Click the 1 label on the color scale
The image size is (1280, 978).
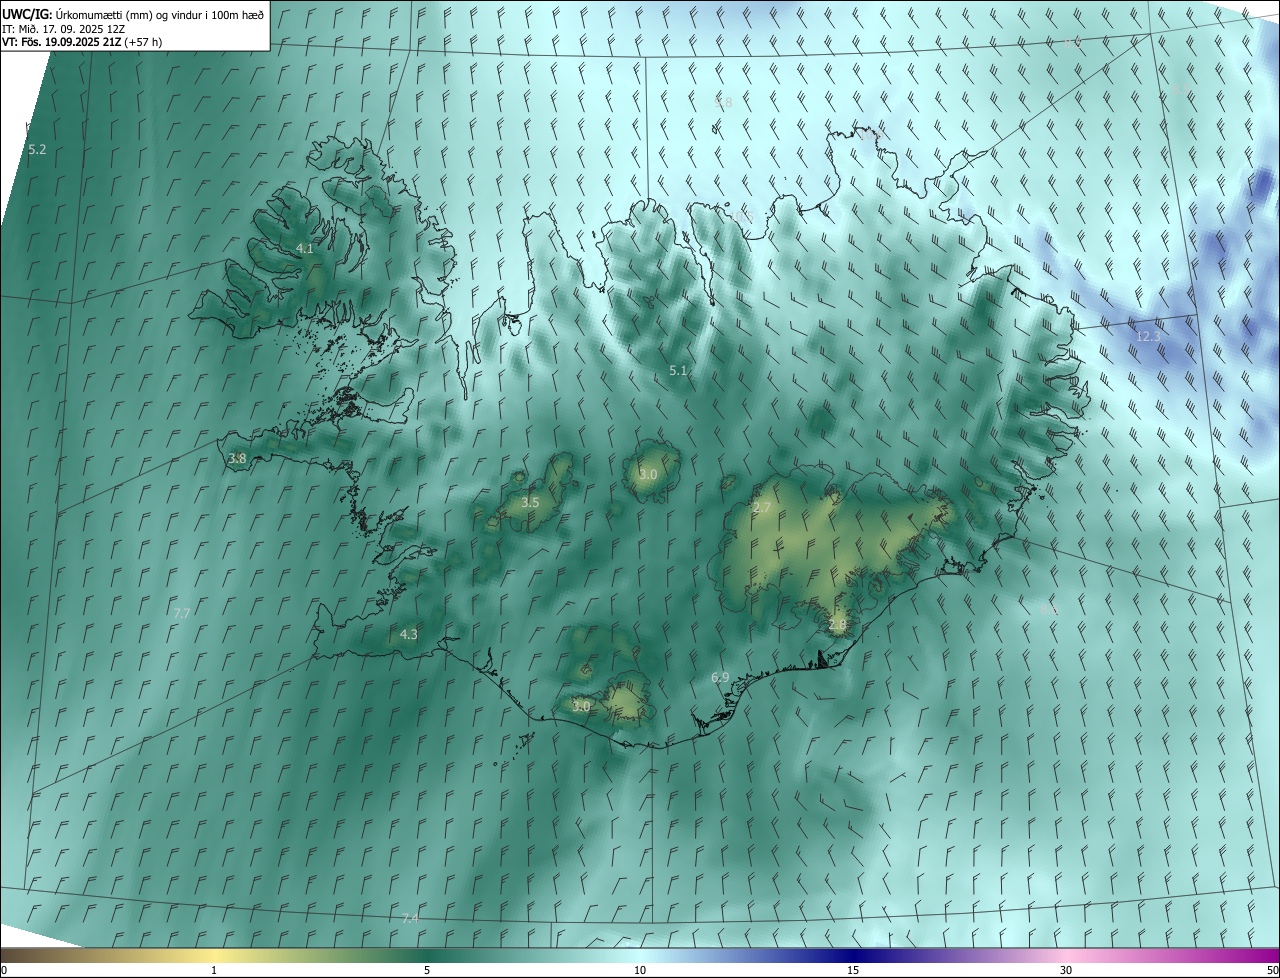click(x=214, y=970)
